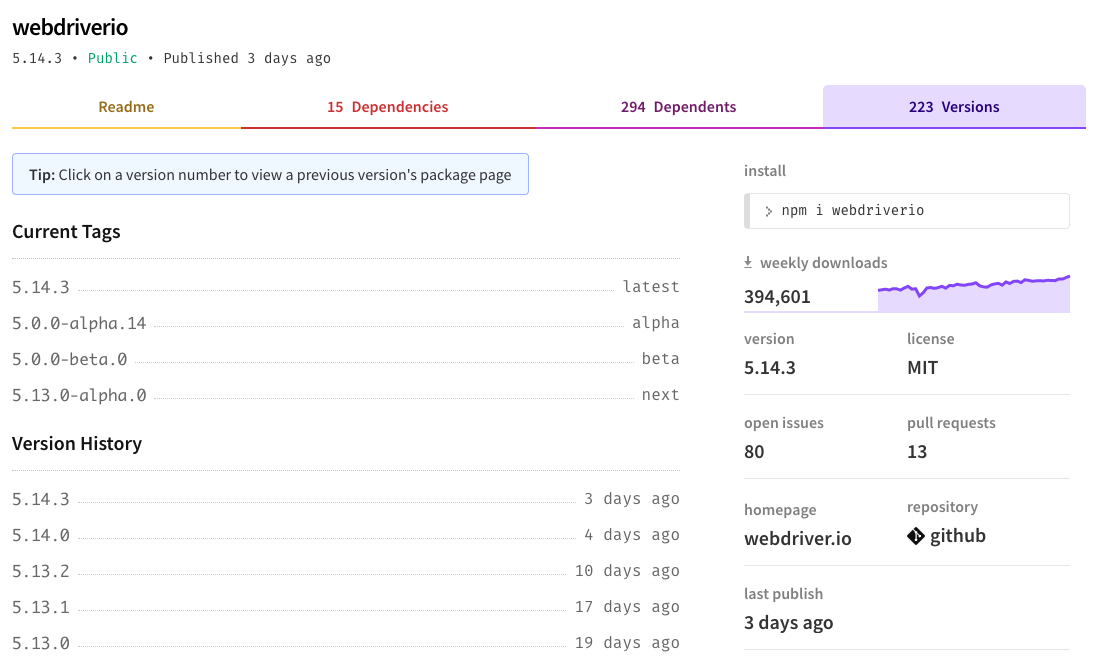Click the open issues count 80
Image resolution: width=1096 pixels, height=666 pixels.
pyautogui.click(x=754, y=451)
